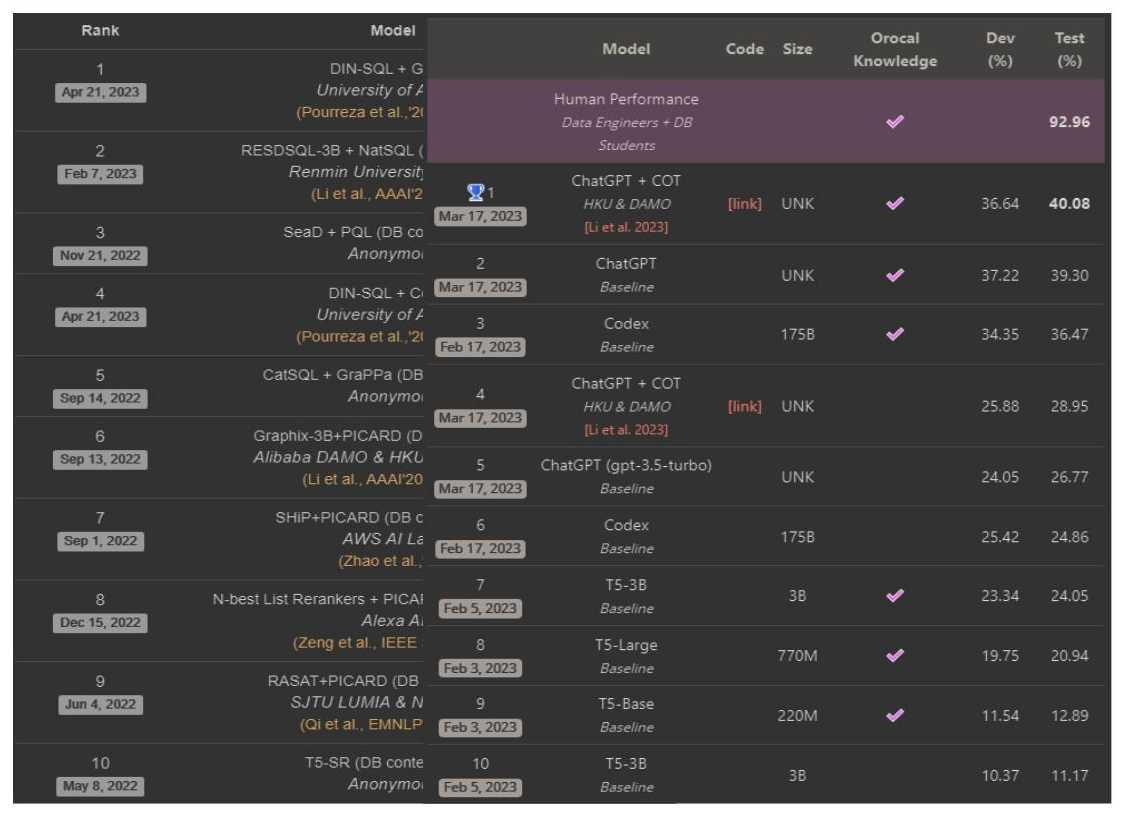Open the [link] code for rank 4 ChatGPT + COT
1126x816 pixels.
[x=745, y=407]
